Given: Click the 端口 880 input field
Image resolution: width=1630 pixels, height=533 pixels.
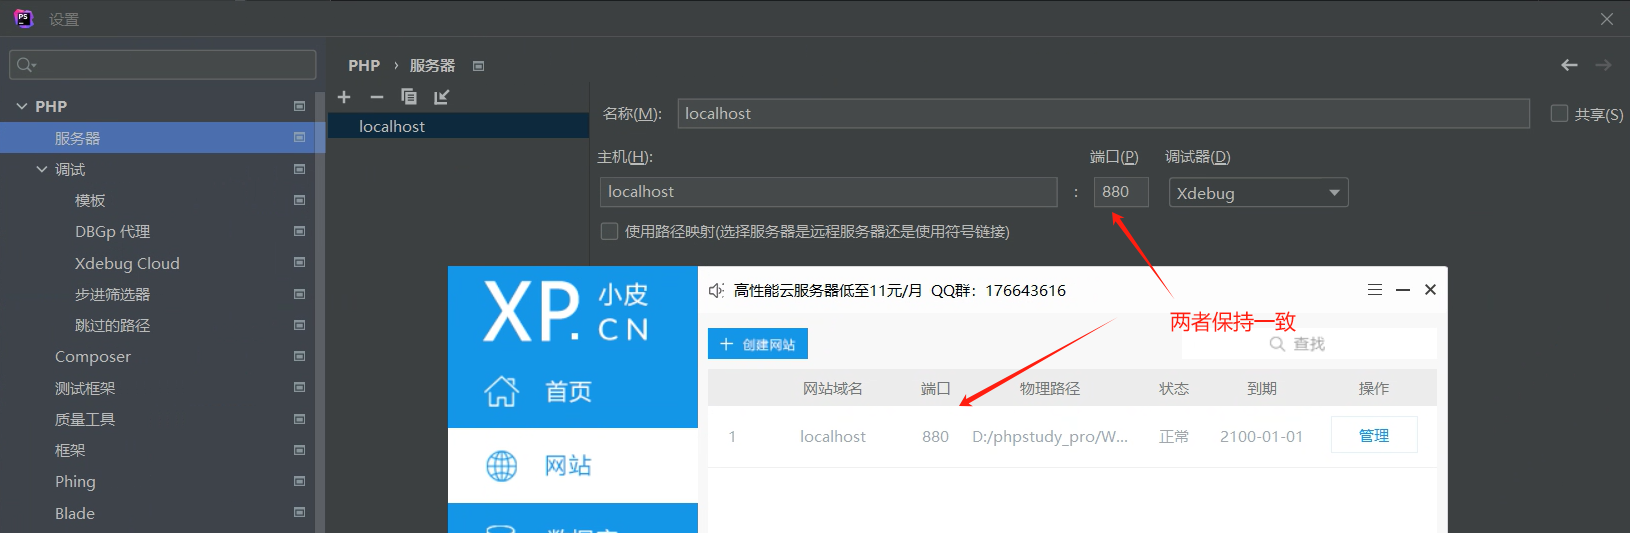Looking at the screenshot, I should [1121, 191].
